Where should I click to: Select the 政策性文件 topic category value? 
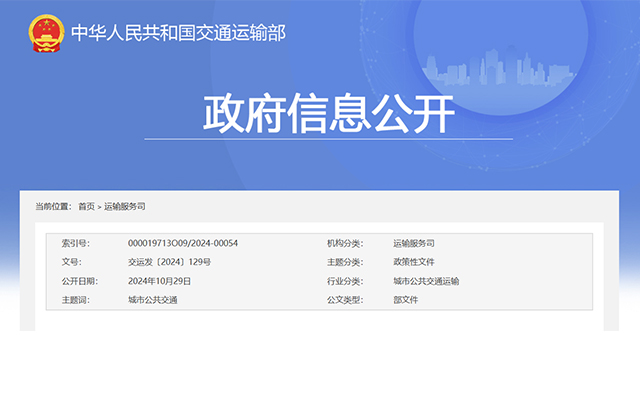[413, 262]
